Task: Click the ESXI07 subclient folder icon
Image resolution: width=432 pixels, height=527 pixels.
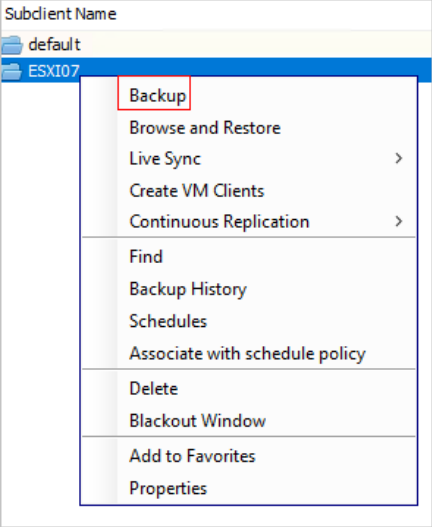Action: click(12, 71)
